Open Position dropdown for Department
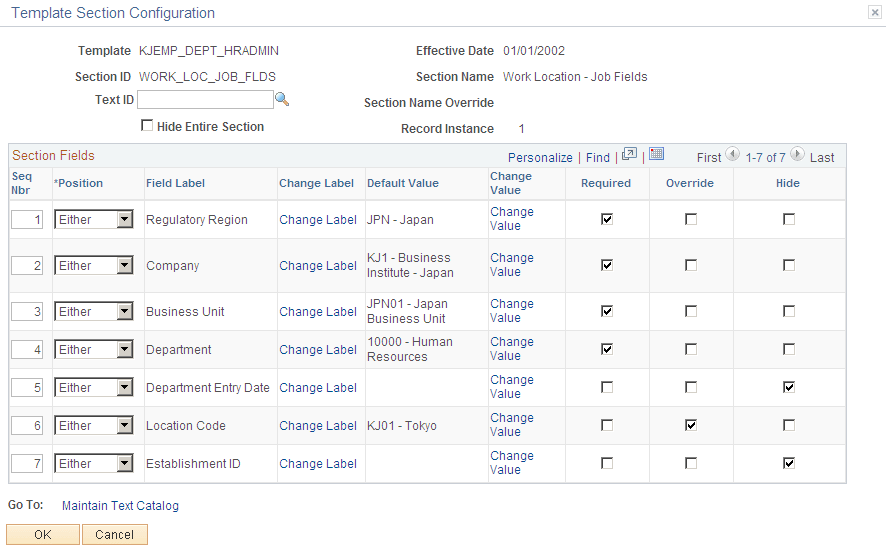886x551 pixels. point(94,349)
